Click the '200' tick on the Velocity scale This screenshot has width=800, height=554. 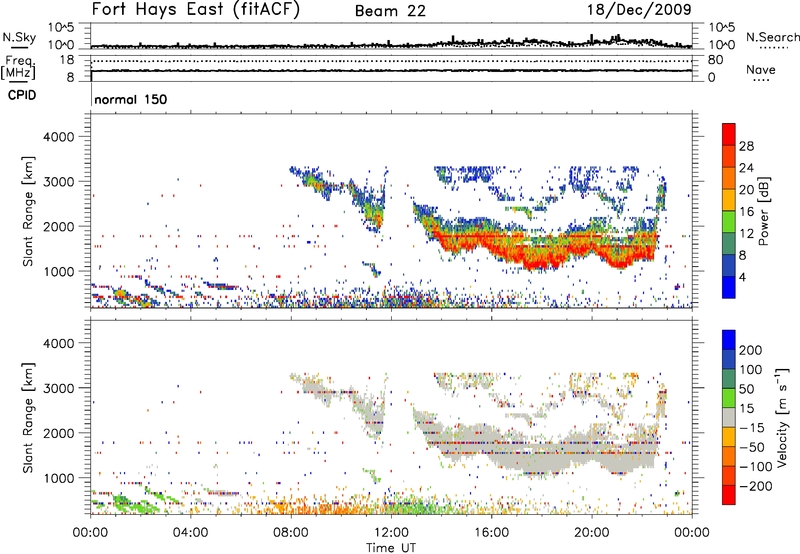point(751,350)
